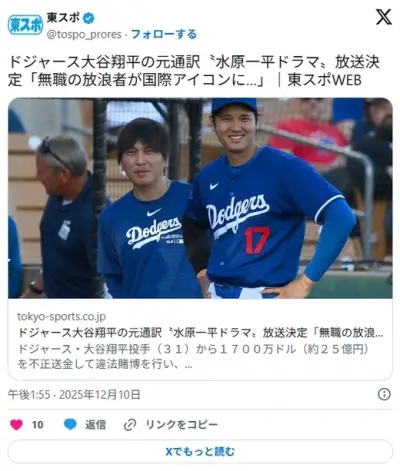Click the chain link icon
This screenshot has width=400, height=471.
pyautogui.click(x=130, y=425)
